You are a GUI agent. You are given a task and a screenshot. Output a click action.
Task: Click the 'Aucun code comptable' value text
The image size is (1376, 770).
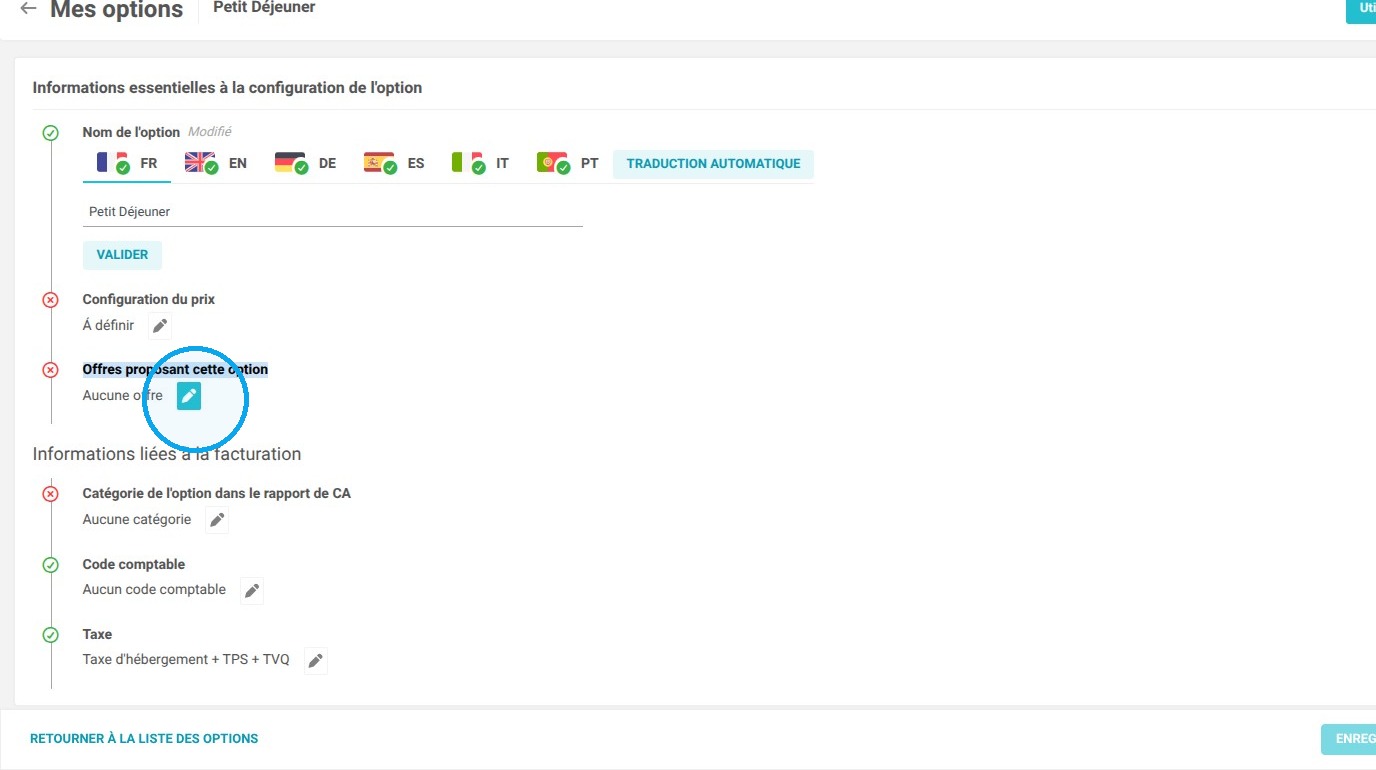154,590
